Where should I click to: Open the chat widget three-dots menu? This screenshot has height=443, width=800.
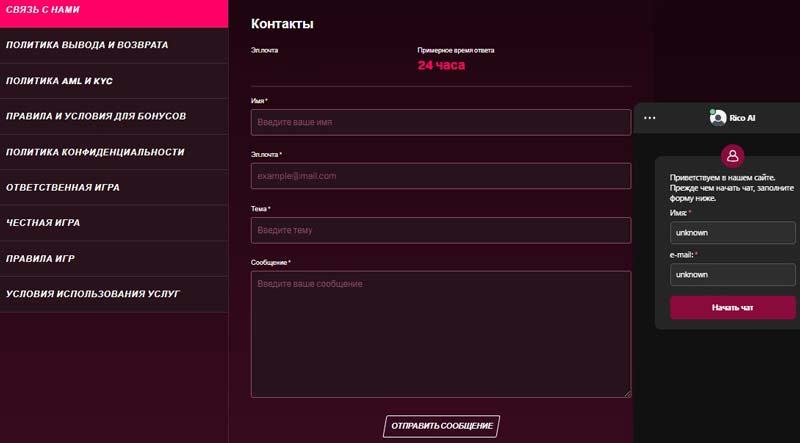click(650, 118)
